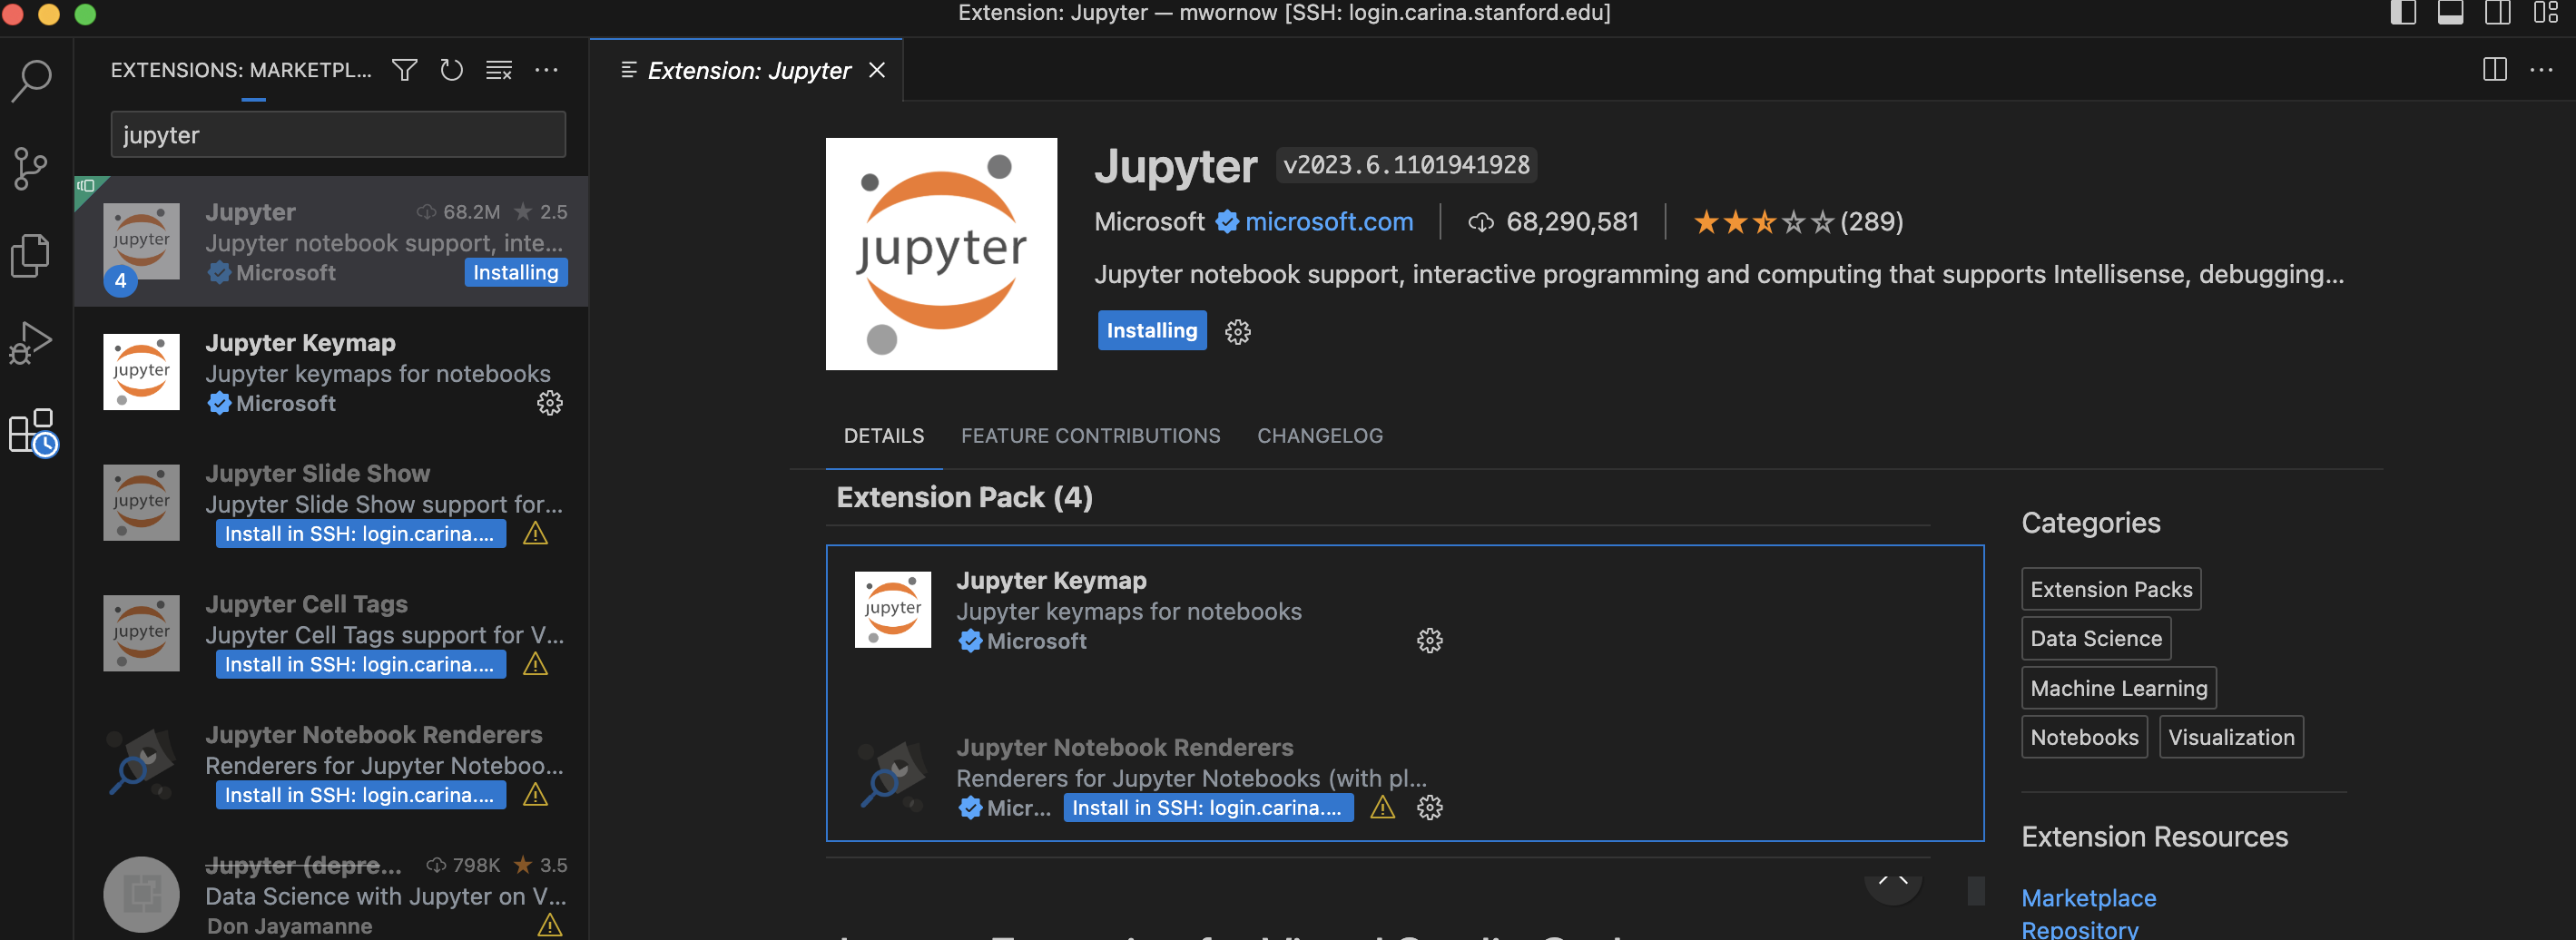Viewport: 2576px width, 940px height.
Task: Toggle primary side bar layout icon
Action: (x=2402, y=13)
